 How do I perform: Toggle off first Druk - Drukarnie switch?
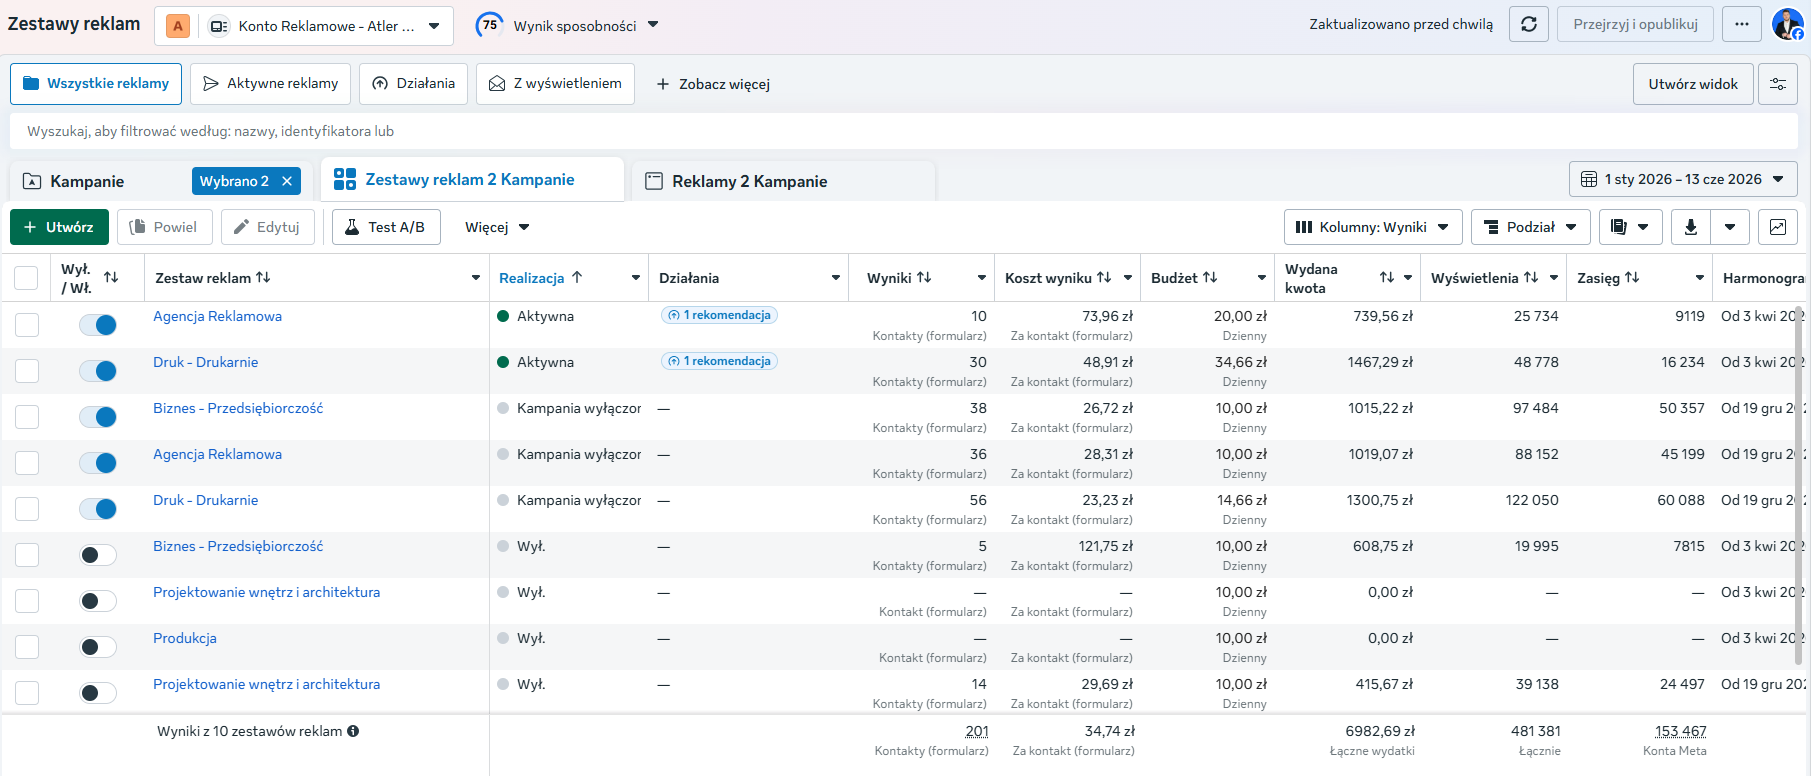[x=98, y=371]
